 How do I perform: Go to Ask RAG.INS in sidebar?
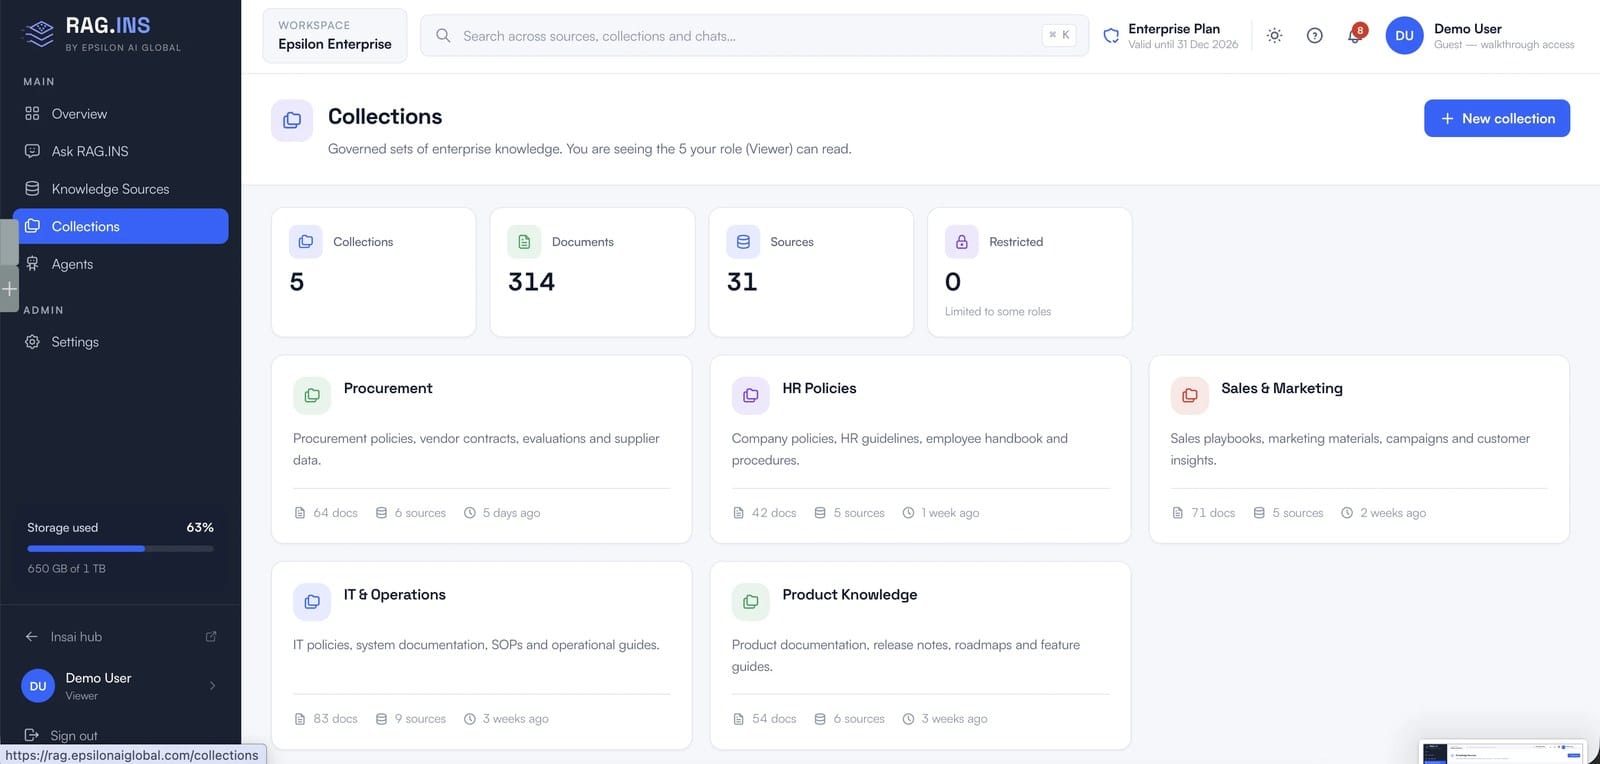(x=120, y=151)
